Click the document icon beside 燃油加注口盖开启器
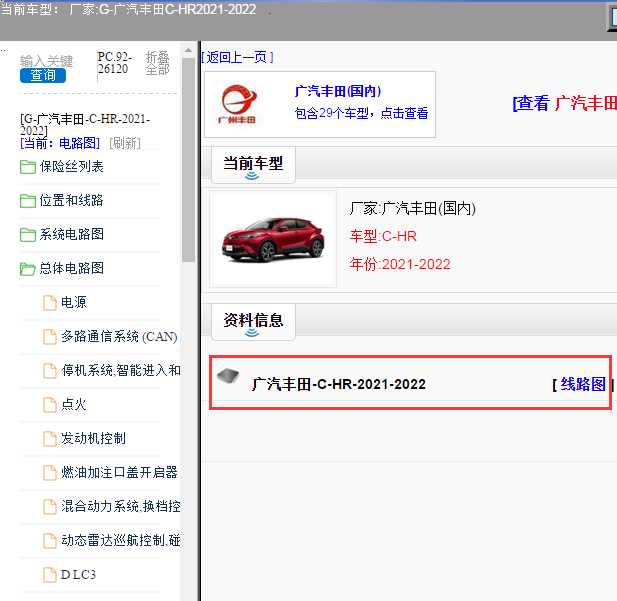The height and width of the screenshot is (601, 617). pyautogui.click(x=50, y=472)
